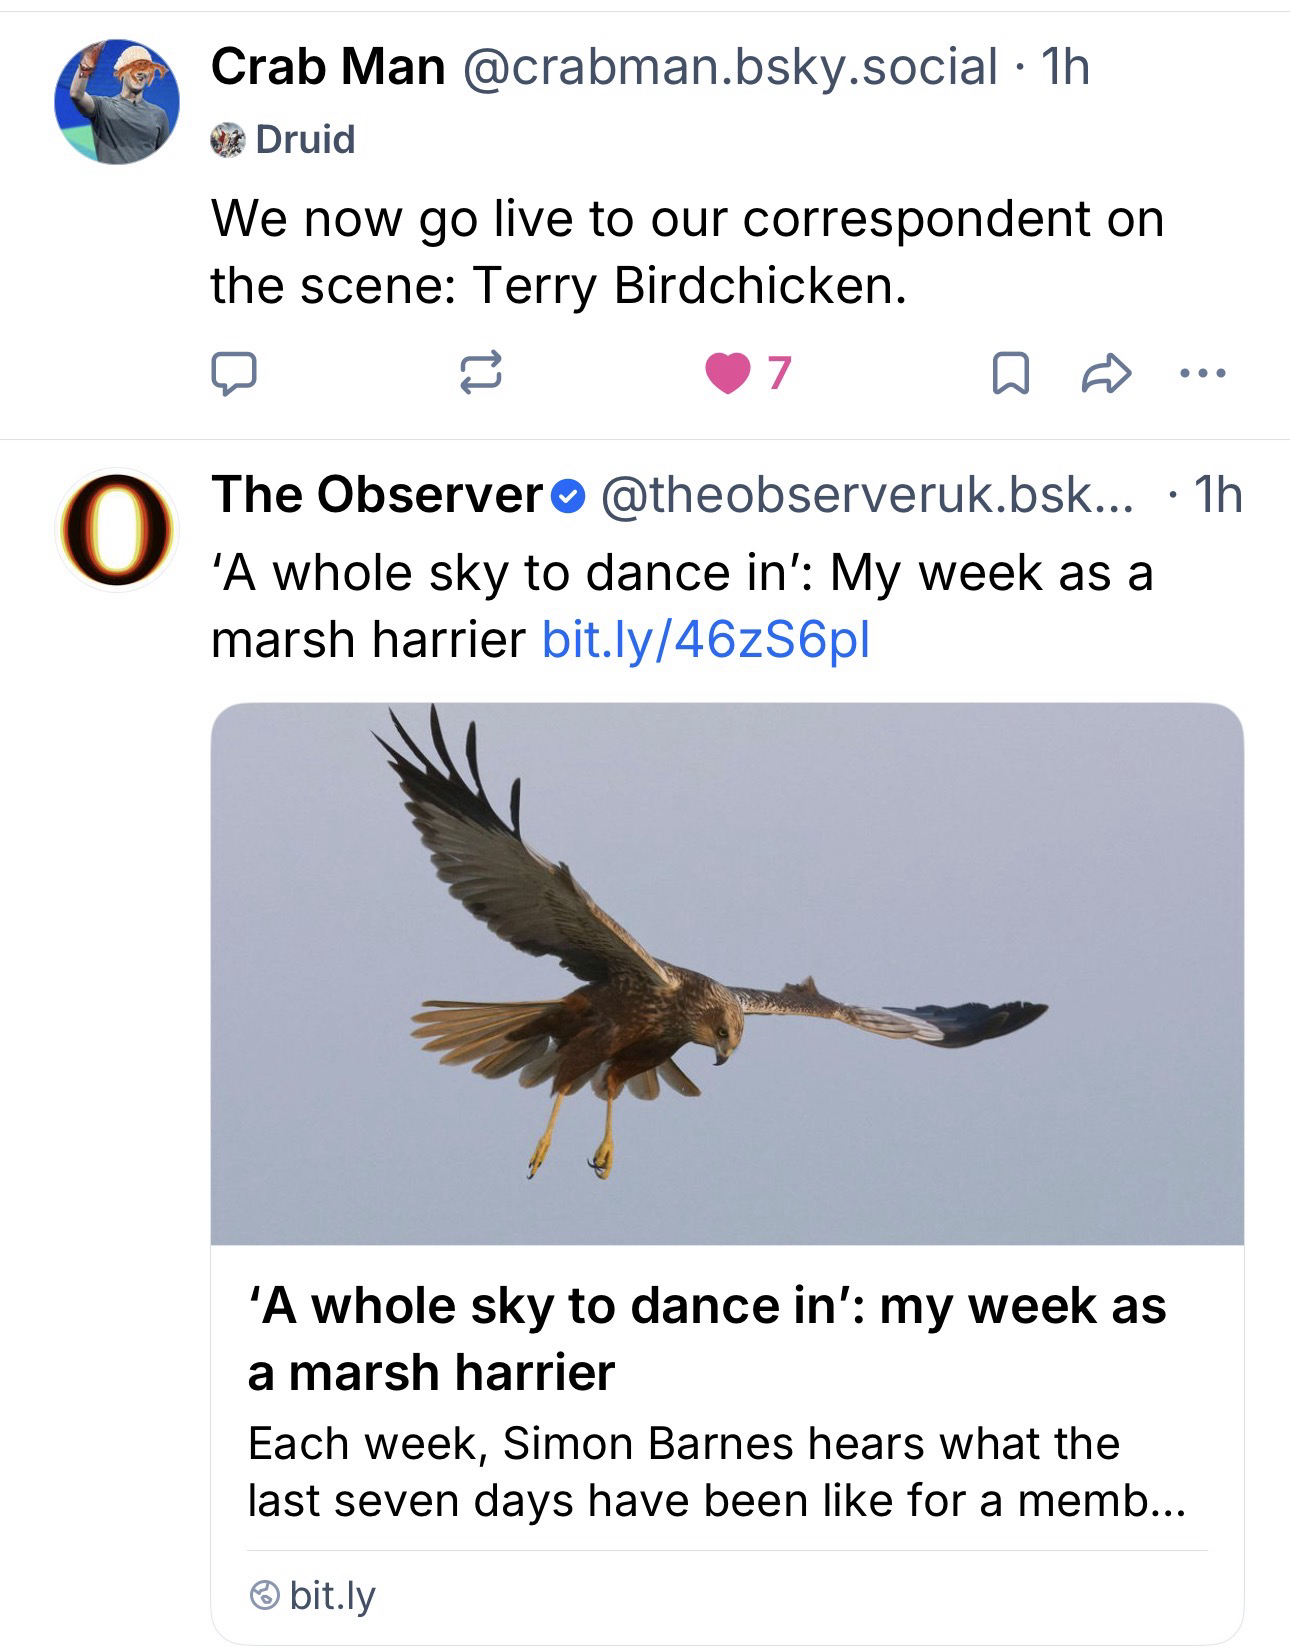
Task: Open the @crabman.bsky.social handle
Action: point(729,68)
